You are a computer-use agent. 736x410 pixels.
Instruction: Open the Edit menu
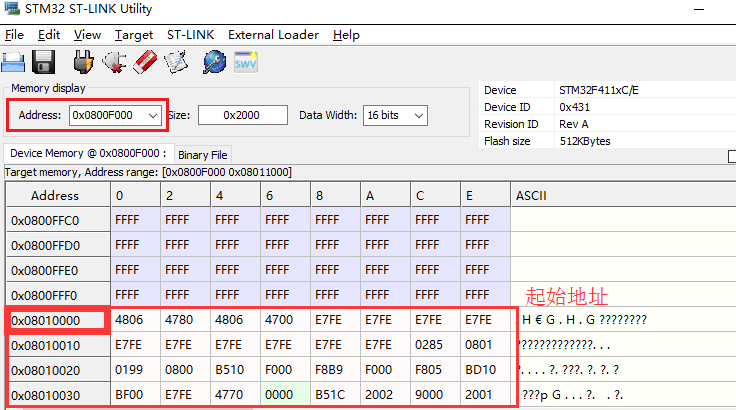coord(49,35)
